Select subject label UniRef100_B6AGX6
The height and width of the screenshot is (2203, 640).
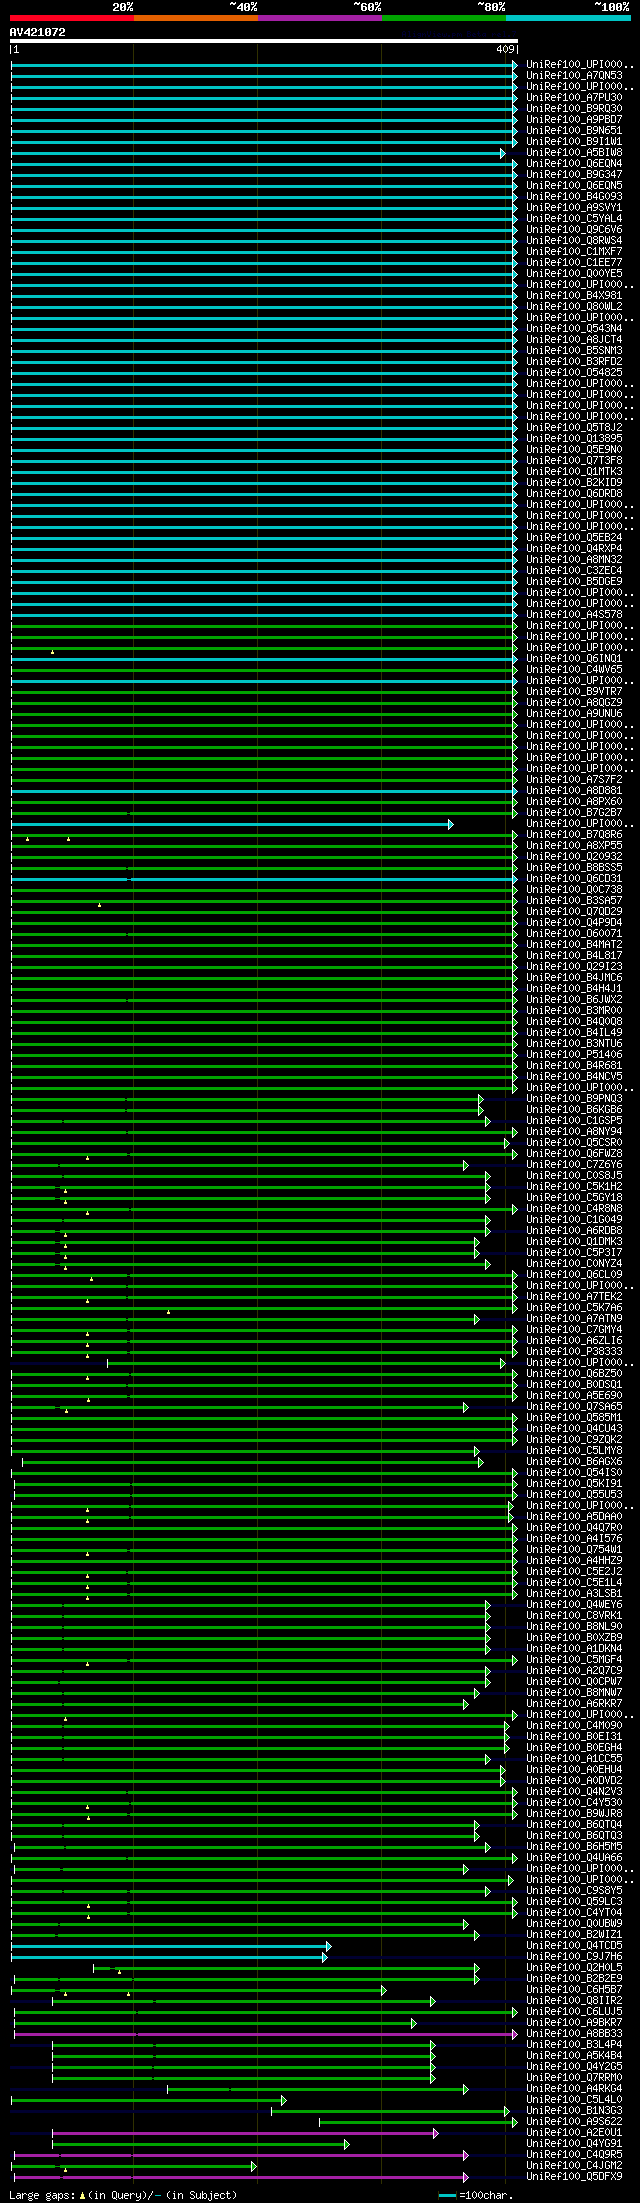[574, 1462]
